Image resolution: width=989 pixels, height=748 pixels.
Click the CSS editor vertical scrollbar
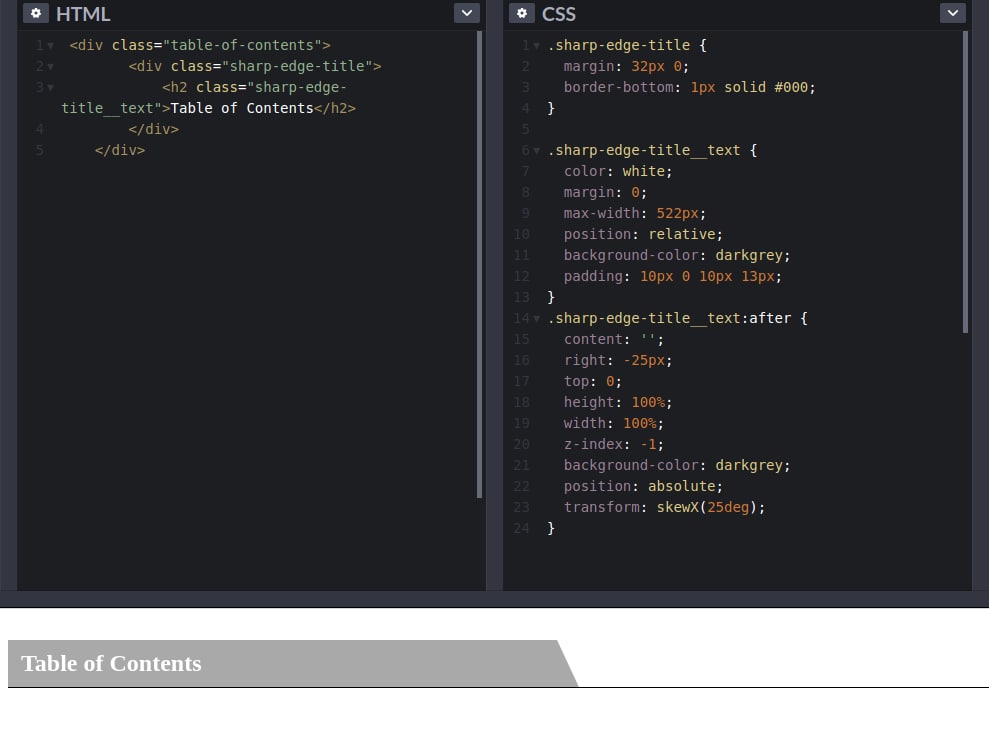[965, 182]
